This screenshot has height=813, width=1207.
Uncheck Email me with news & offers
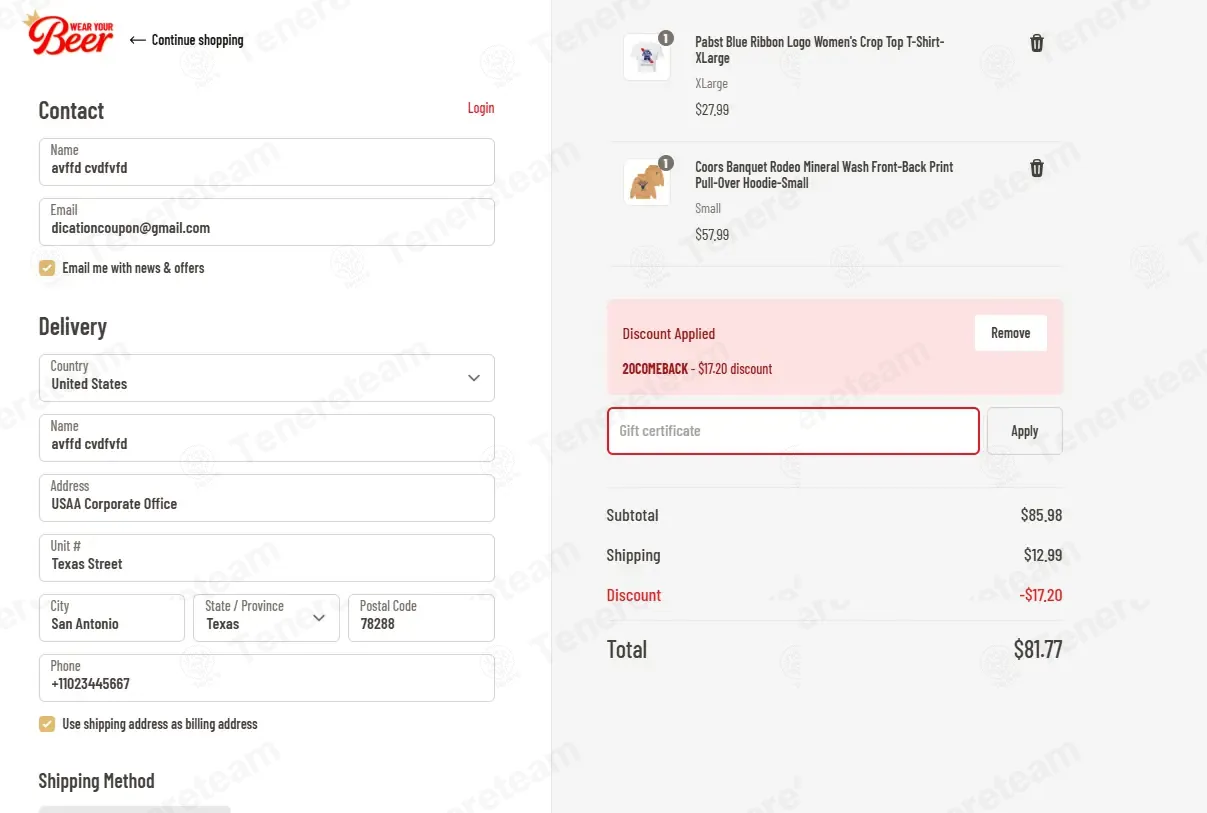pos(47,268)
